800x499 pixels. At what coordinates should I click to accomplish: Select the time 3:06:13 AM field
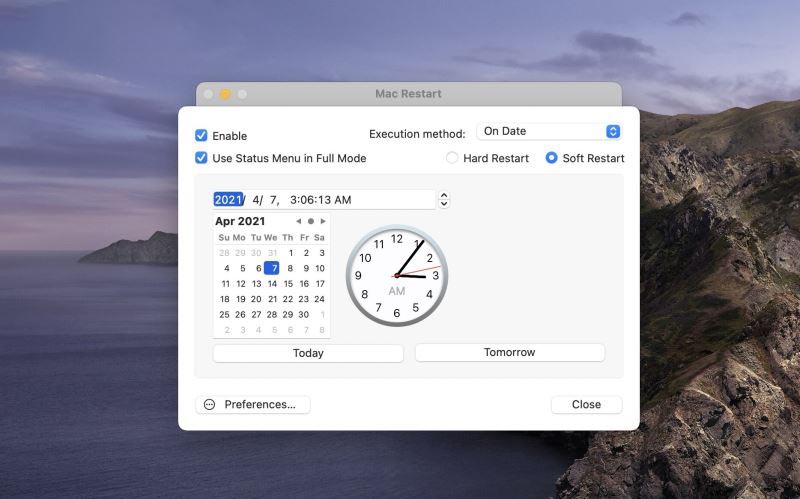(320, 199)
